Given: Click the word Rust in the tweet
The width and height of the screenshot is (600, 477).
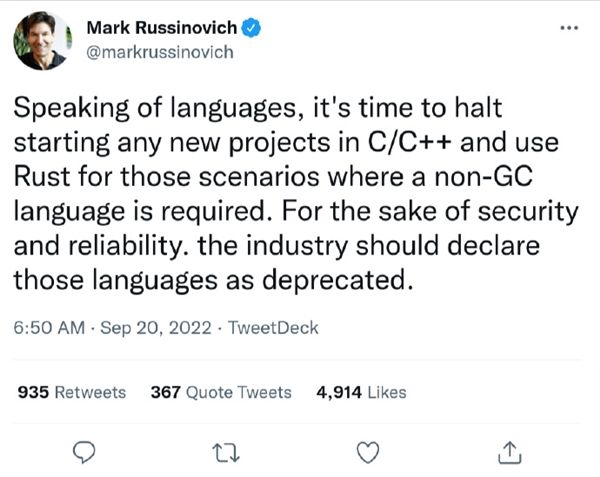Looking at the screenshot, I should (x=42, y=176).
